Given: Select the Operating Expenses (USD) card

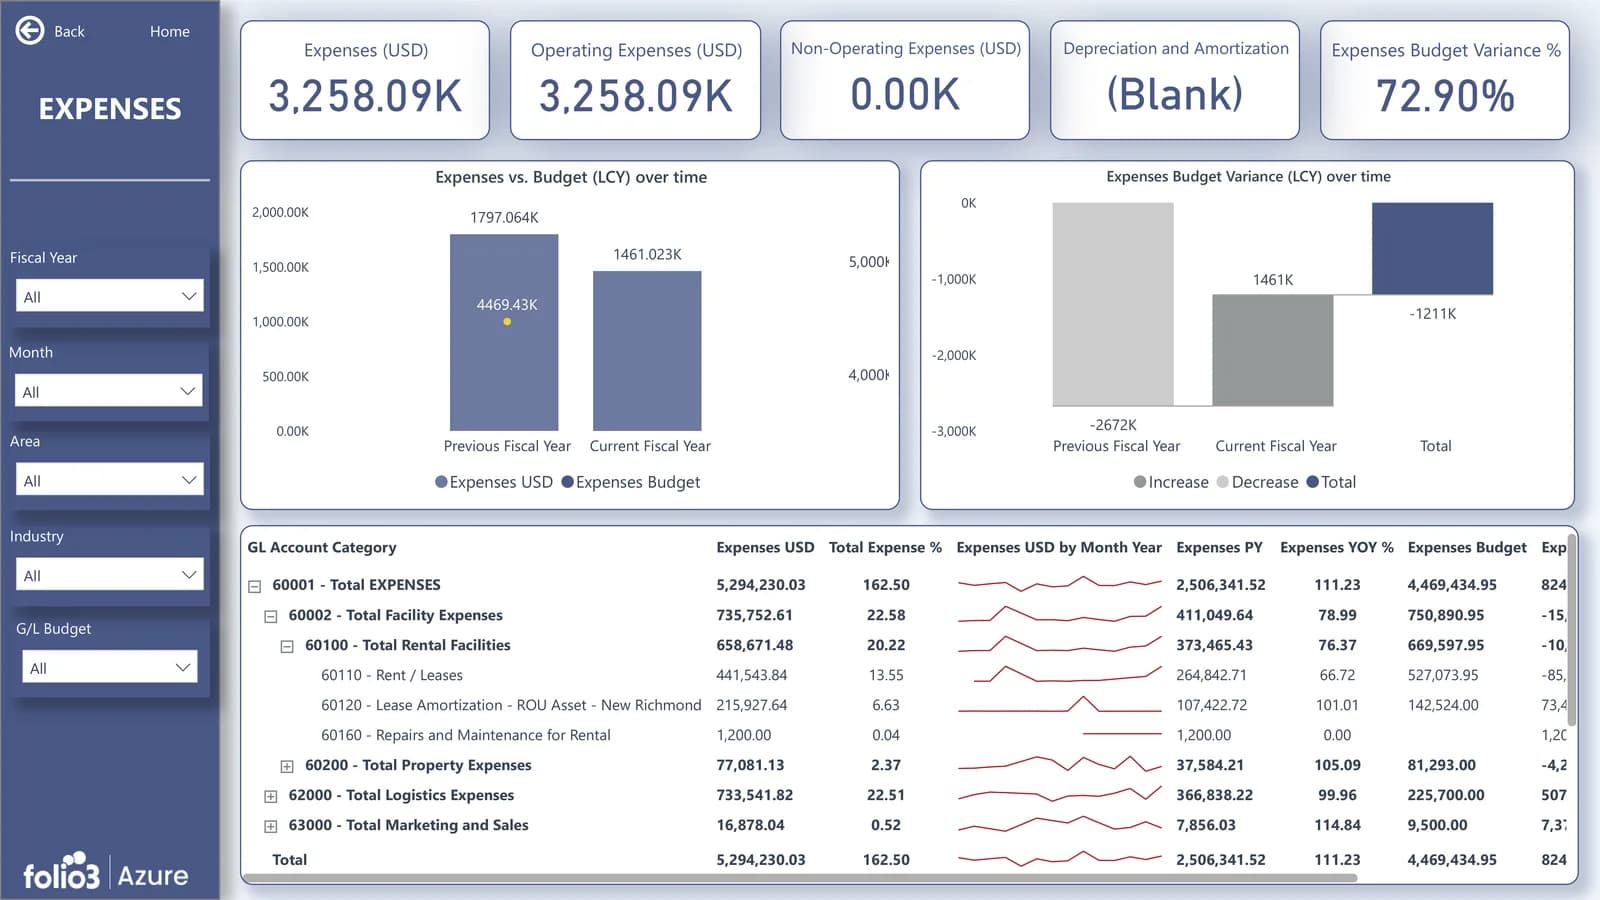Looking at the screenshot, I should 636,80.
